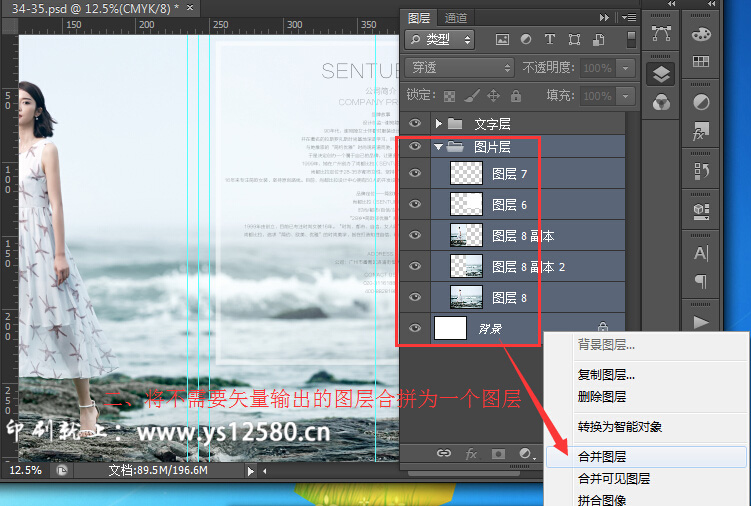The height and width of the screenshot is (506, 751).
Task: Choose 转换为智能对象 from the context menu
Action: 619,426
